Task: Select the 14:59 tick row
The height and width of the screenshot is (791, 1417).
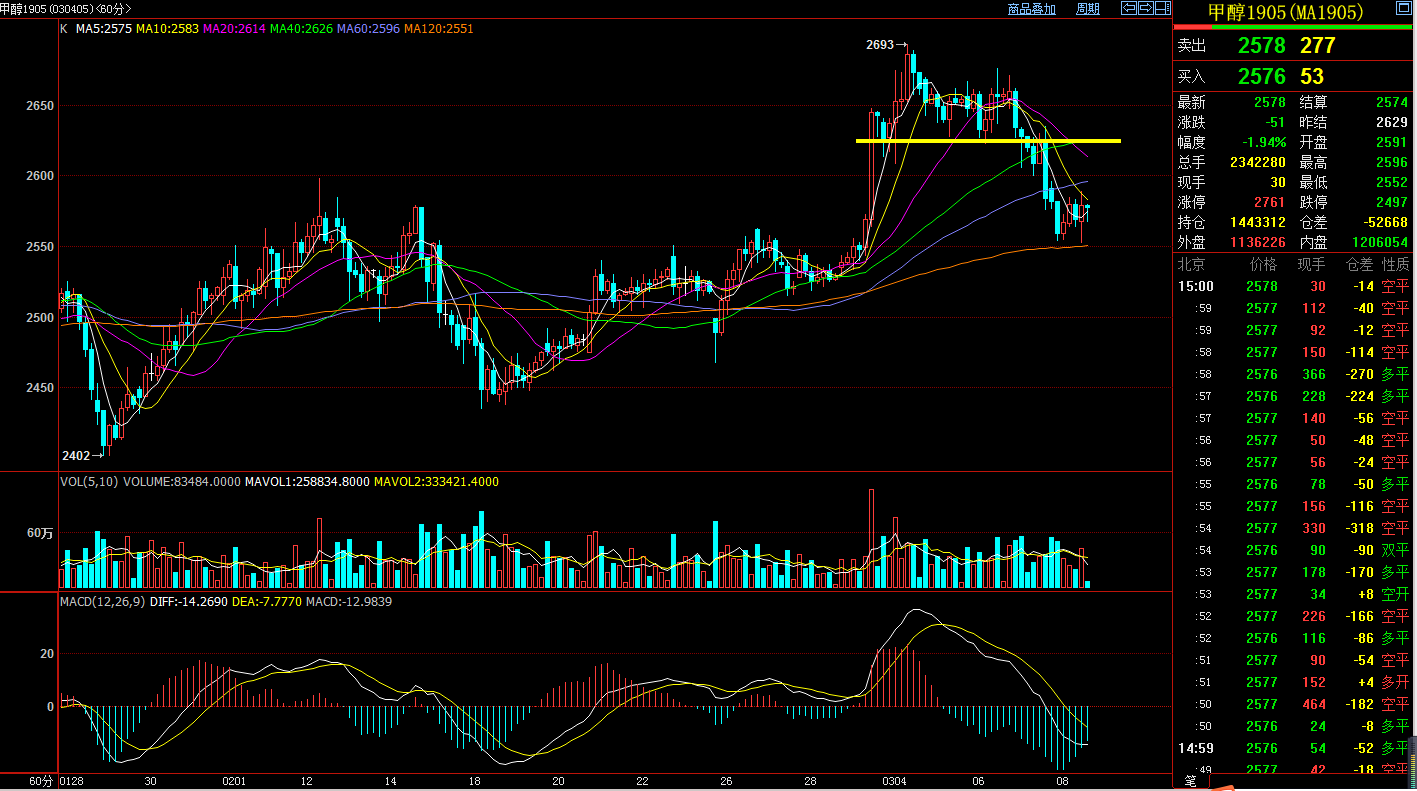Action: 1294,748
